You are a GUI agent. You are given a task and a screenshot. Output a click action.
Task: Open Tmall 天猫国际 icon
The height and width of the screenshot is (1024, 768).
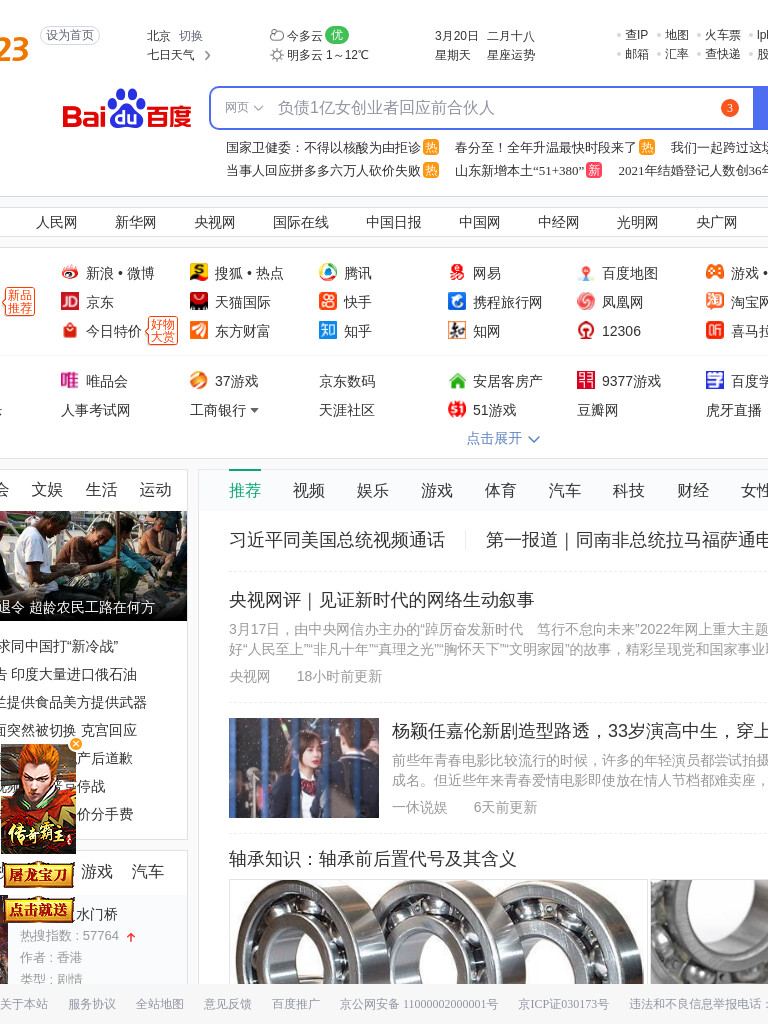(199, 302)
